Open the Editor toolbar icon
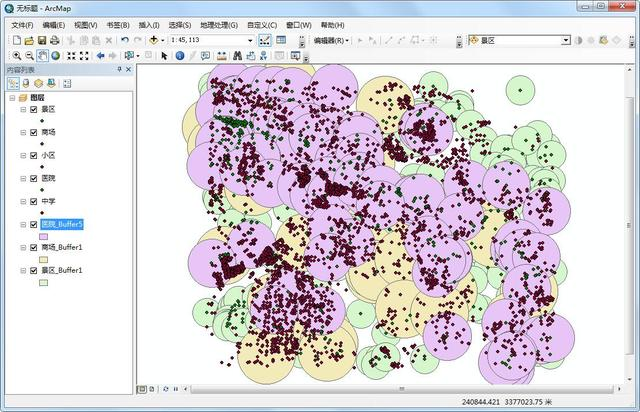Image resolution: width=640 pixels, height=412 pixels. tap(264, 40)
